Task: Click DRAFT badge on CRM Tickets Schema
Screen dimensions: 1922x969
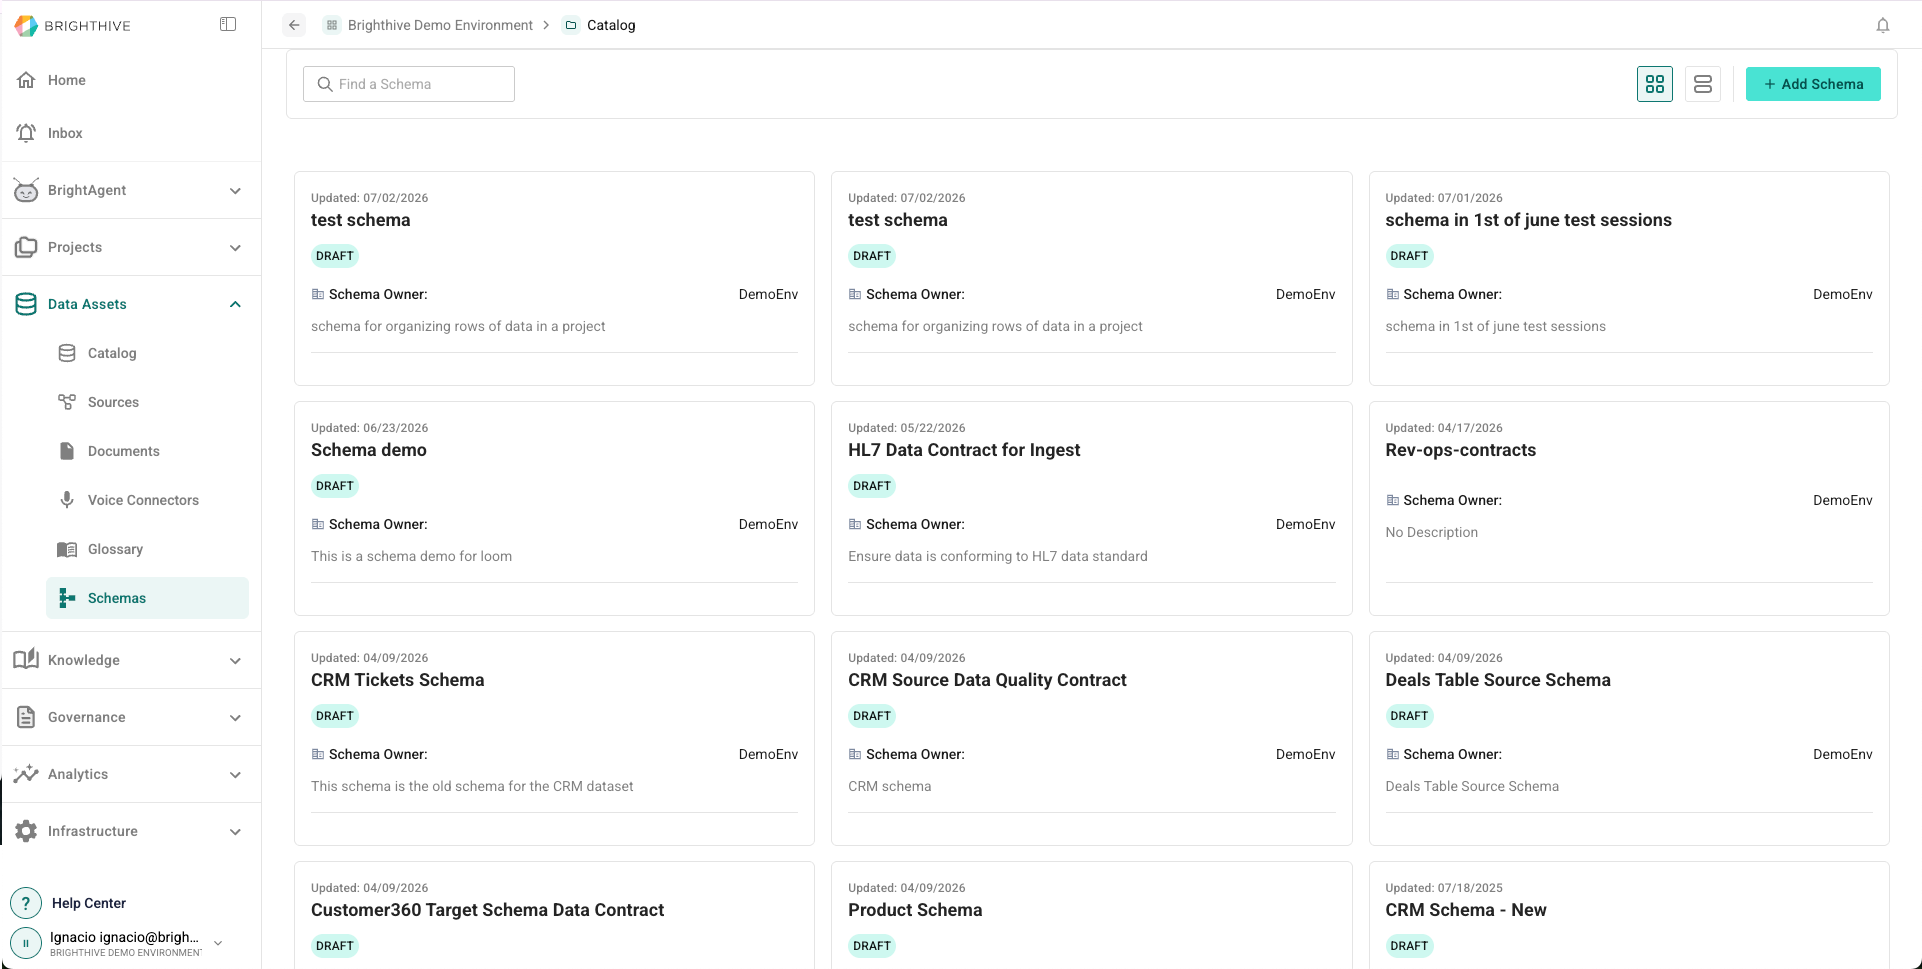Action: (x=335, y=716)
